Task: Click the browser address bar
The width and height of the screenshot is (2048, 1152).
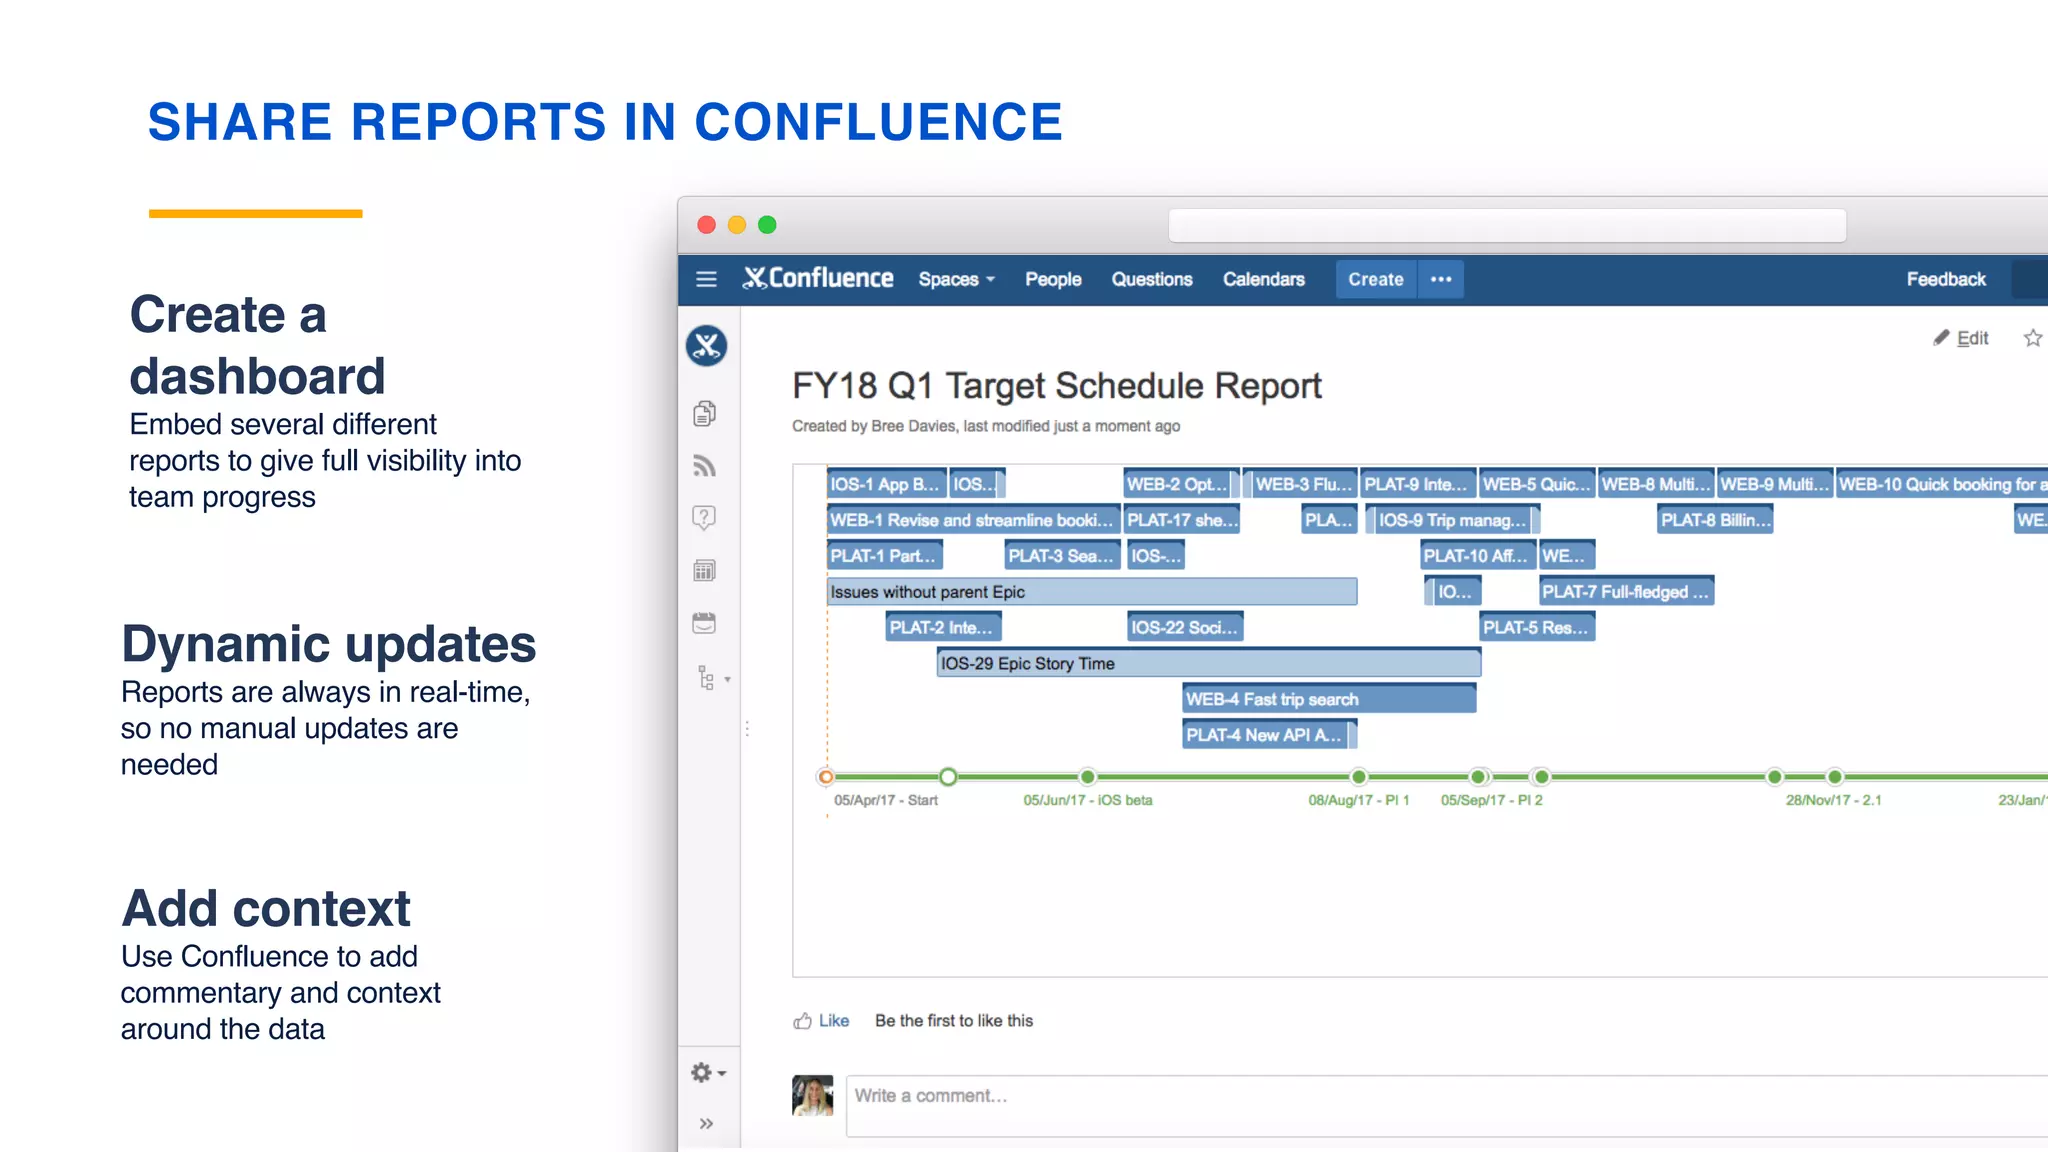Action: (x=1507, y=225)
